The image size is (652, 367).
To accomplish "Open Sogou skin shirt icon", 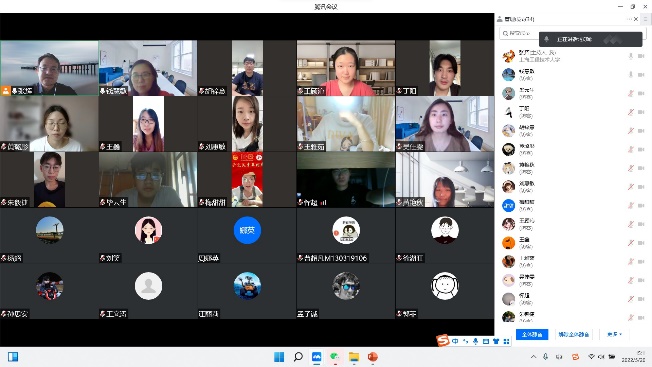I will click(496, 341).
